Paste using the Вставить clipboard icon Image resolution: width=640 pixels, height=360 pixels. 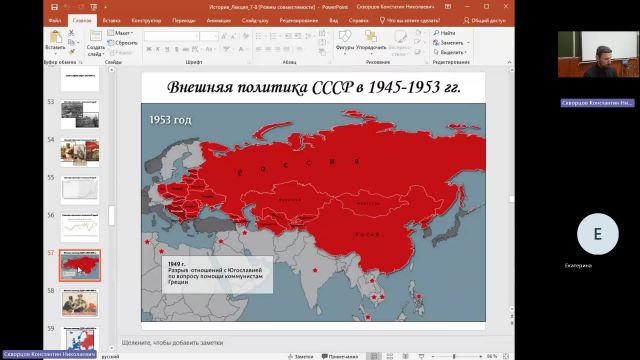[55, 41]
